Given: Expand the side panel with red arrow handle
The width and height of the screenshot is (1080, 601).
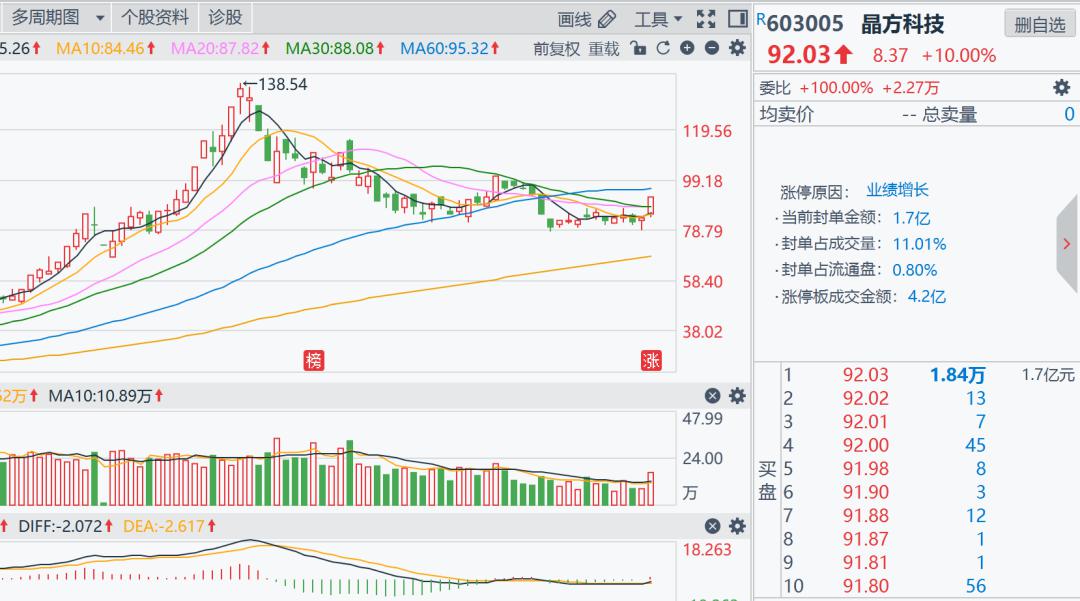Looking at the screenshot, I should point(1067,244).
